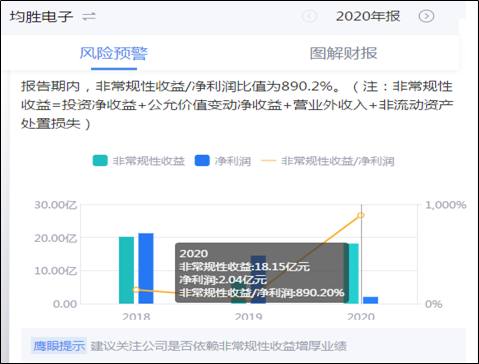Viewport: 479px width, 364px height.
Task: Click 2018 teal 非常规性收益 bar
Action: click(x=126, y=270)
